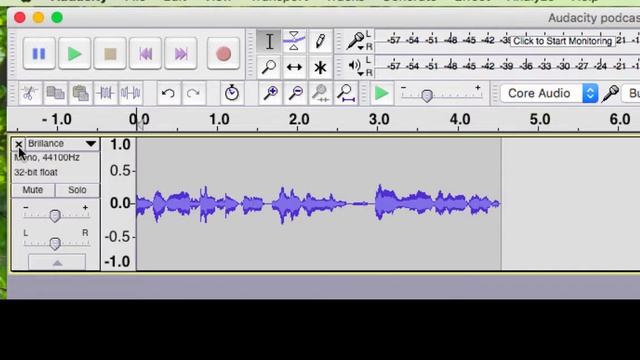Fit project in window zoom icon
Image resolution: width=640 pixels, height=360 pixels.
coord(347,93)
